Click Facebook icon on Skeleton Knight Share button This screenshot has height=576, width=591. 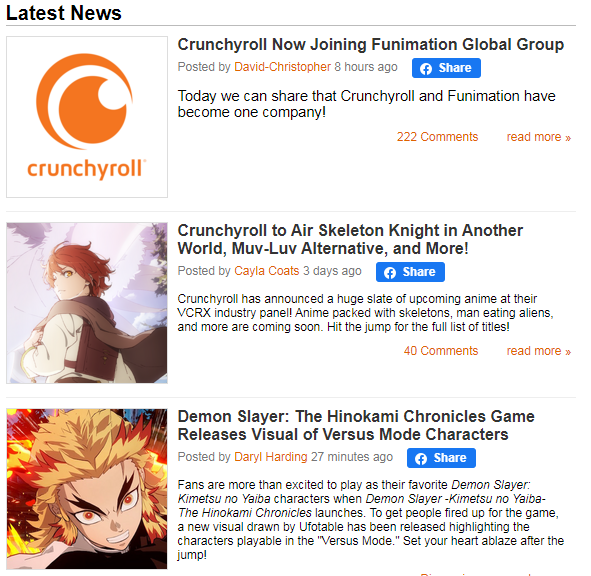[390, 273]
